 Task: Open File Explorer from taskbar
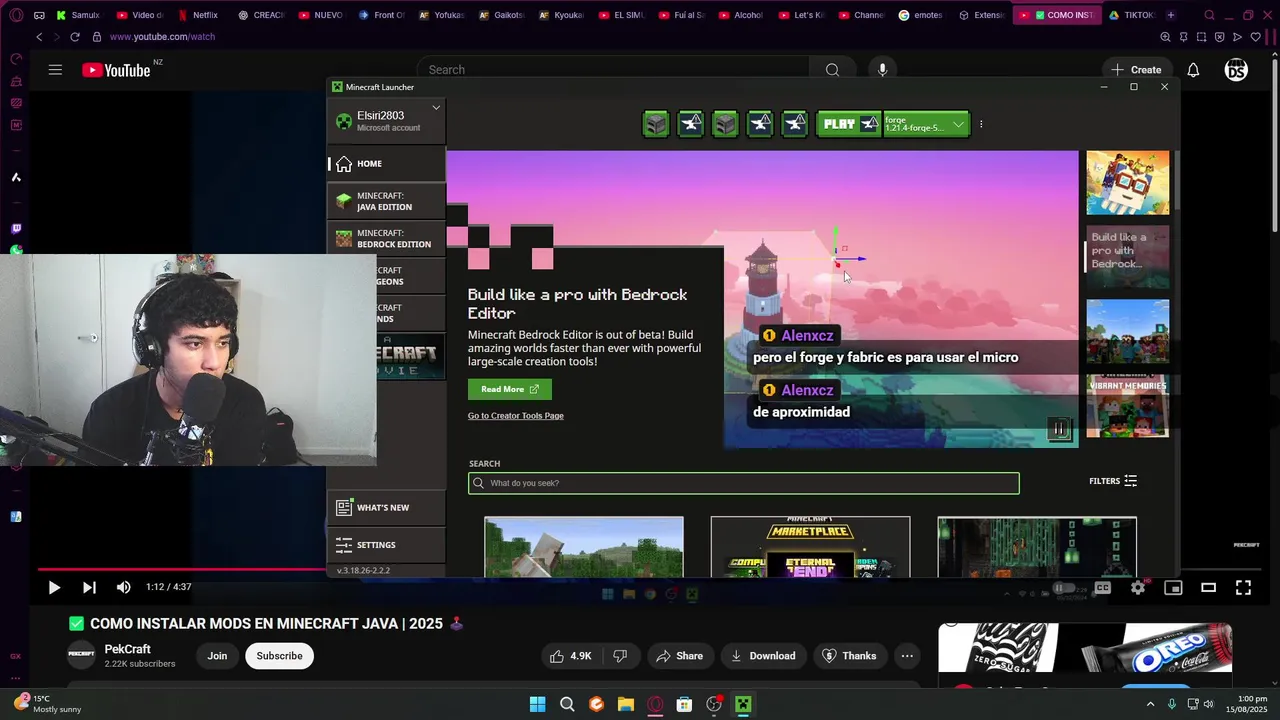(626, 704)
